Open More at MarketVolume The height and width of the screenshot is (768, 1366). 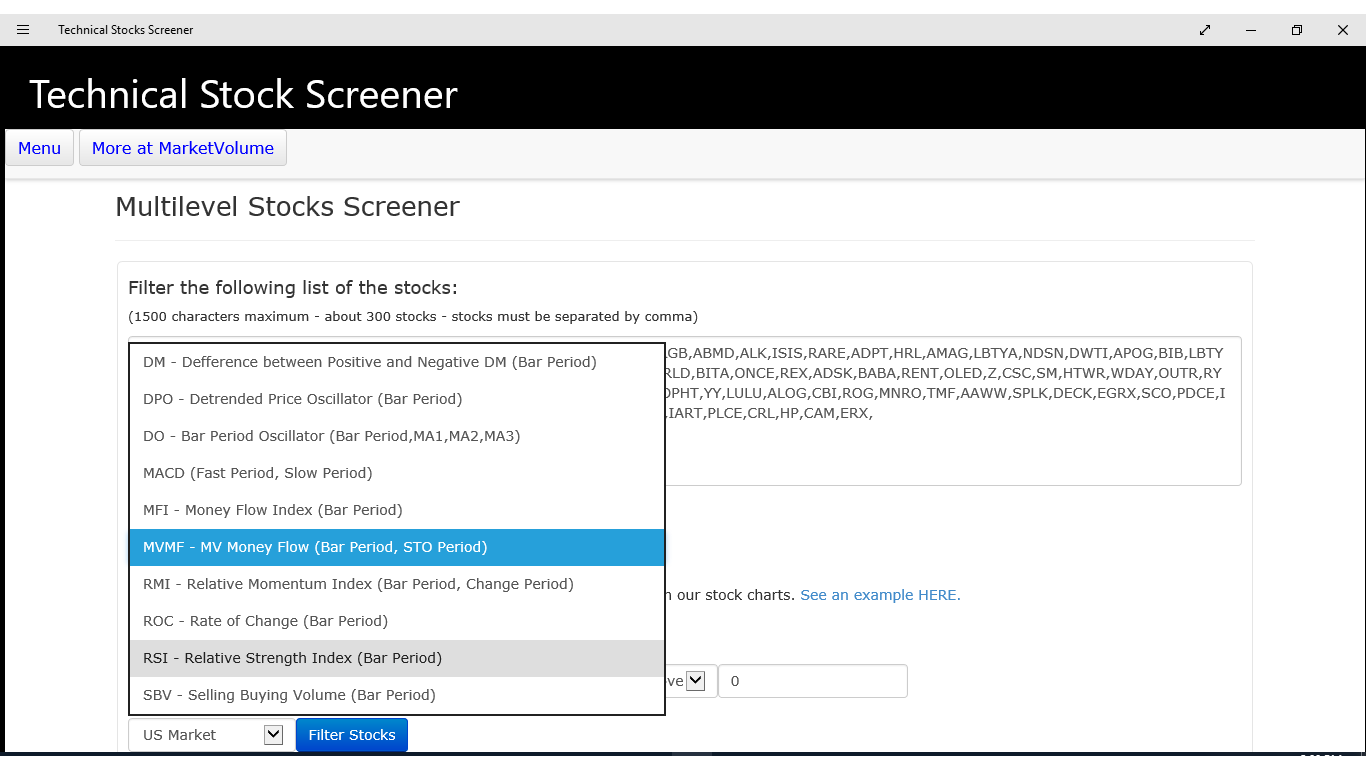tap(183, 148)
